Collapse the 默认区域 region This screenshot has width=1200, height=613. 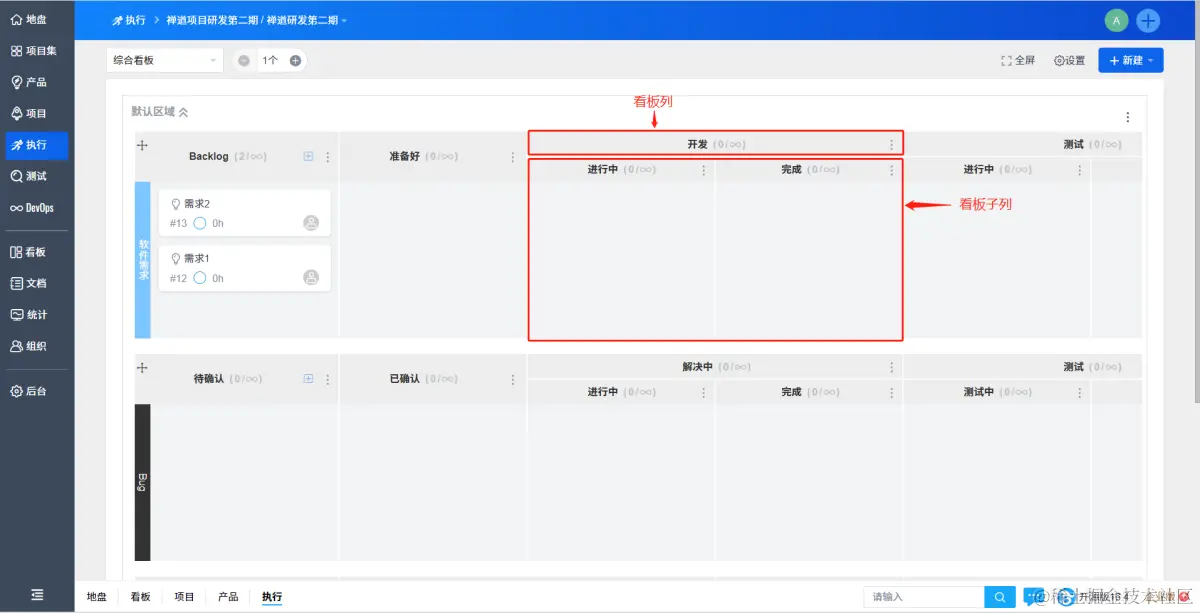pyautogui.click(x=183, y=112)
